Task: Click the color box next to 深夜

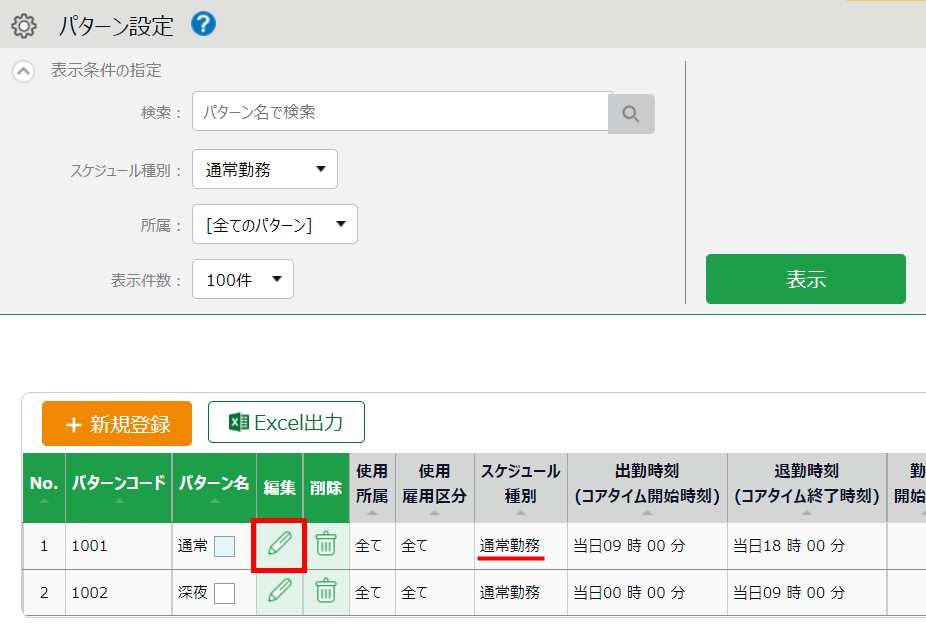Action: pos(225,593)
